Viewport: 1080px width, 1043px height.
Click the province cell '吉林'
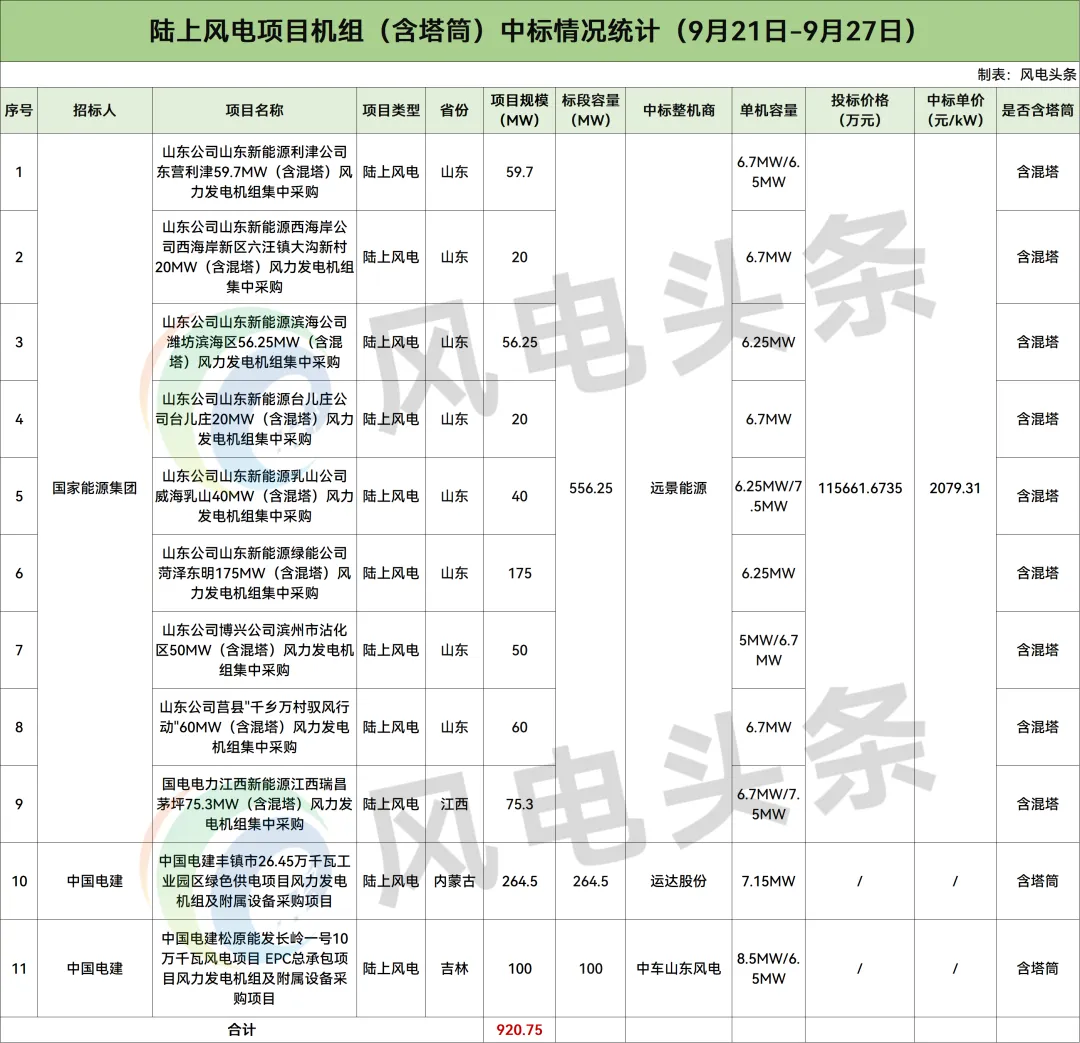click(x=454, y=969)
